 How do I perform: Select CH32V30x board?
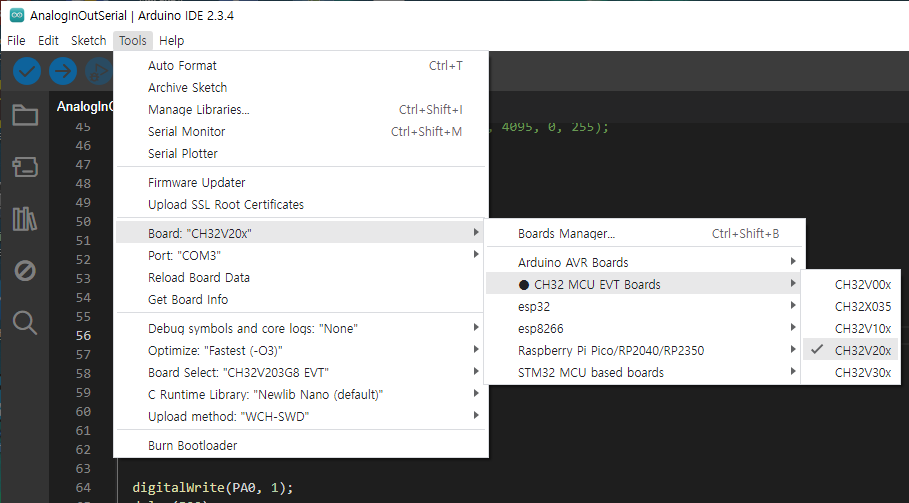[x=850, y=373]
